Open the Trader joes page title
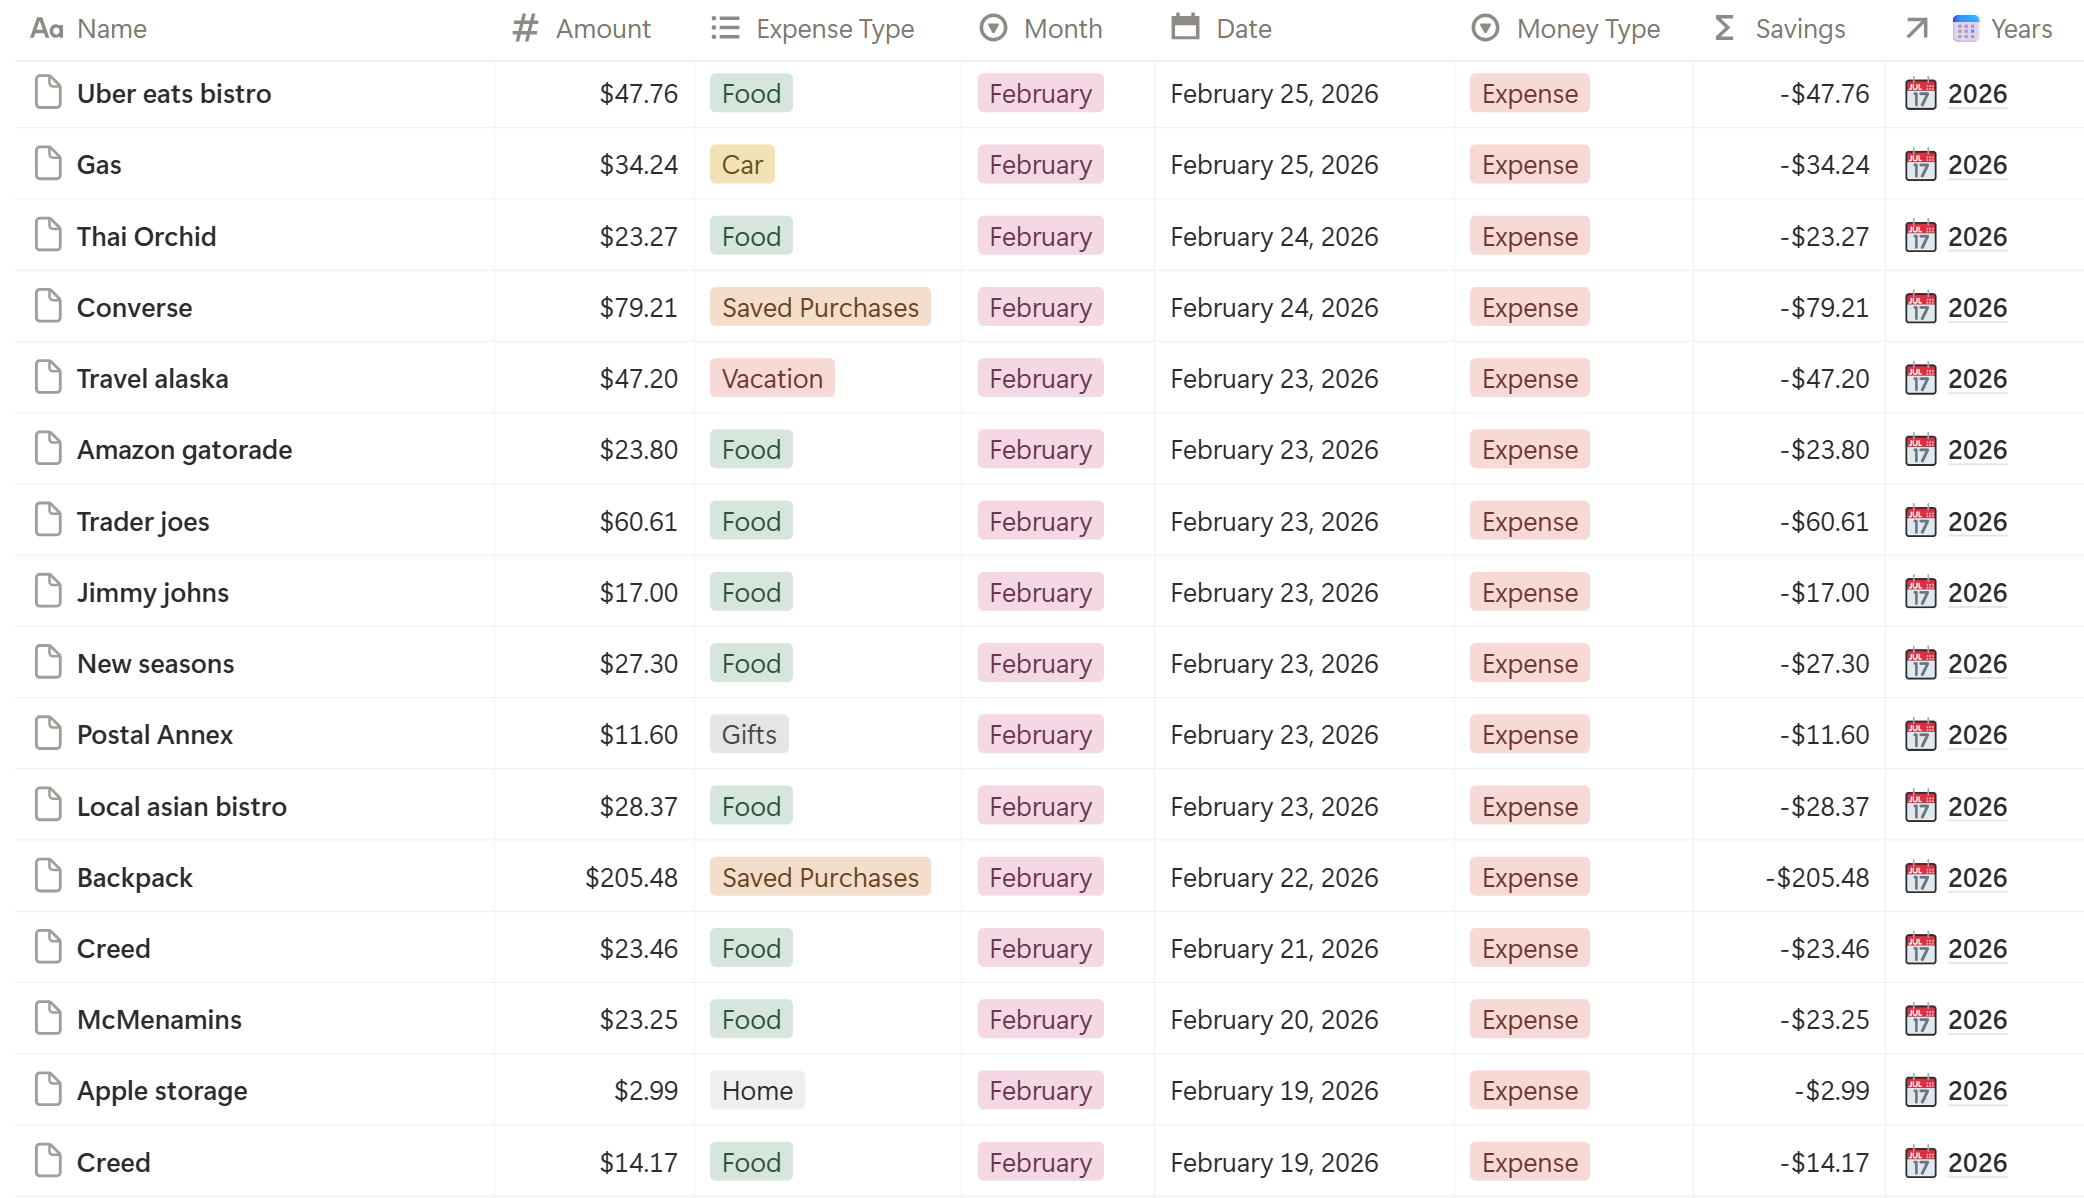Viewport: 2084px width, 1198px height. click(x=143, y=521)
